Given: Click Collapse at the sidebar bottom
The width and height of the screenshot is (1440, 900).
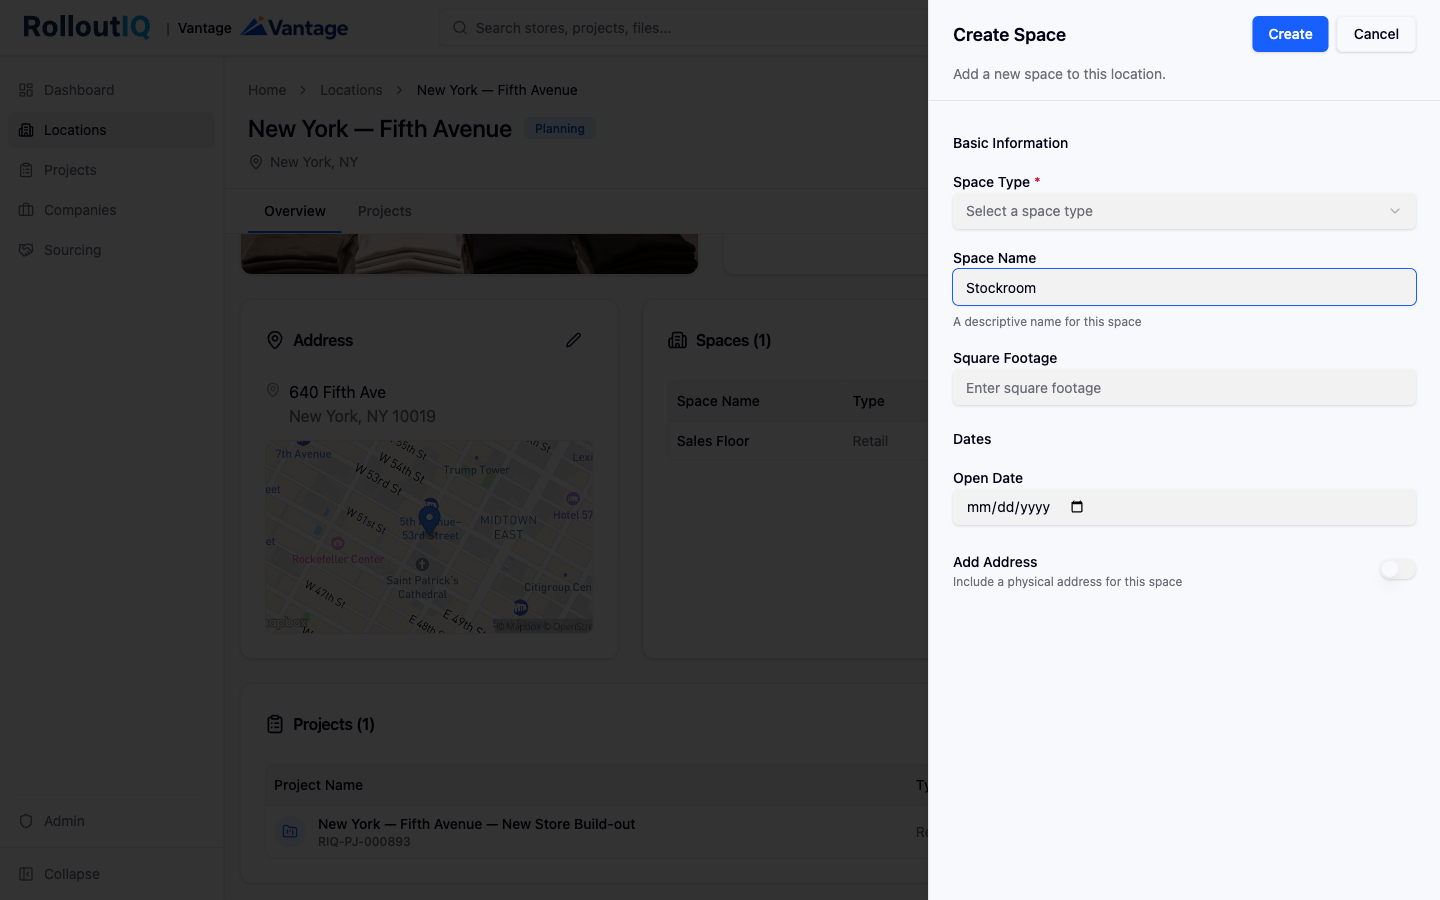Looking at the screenshot, I should click(111, 874).
